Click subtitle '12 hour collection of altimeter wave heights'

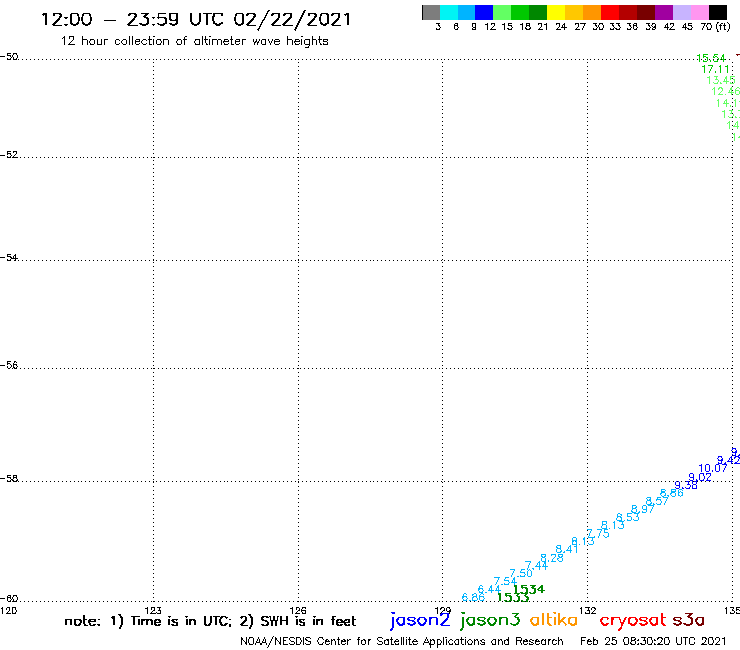point(194,41)
